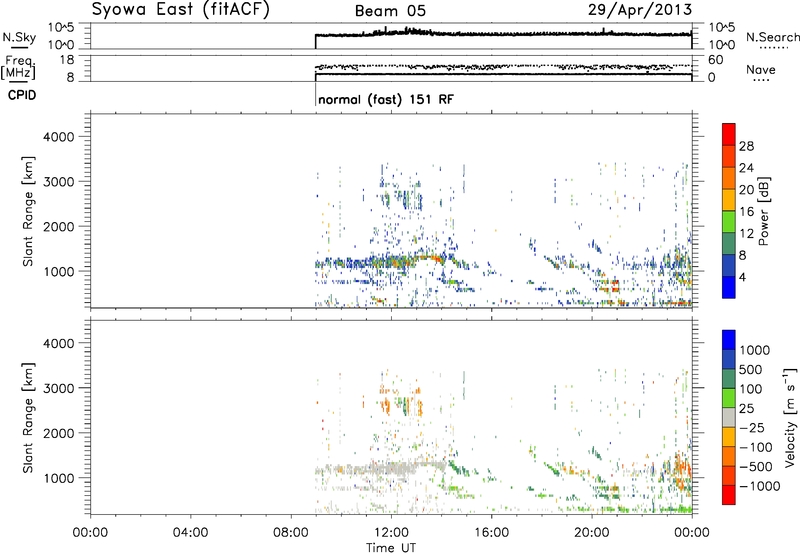Click the 'Power [dB]' colorbar label

[763, 211]
